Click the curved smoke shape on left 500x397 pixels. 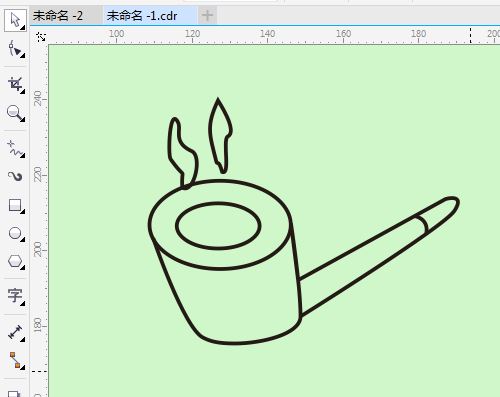click(182, 154)
